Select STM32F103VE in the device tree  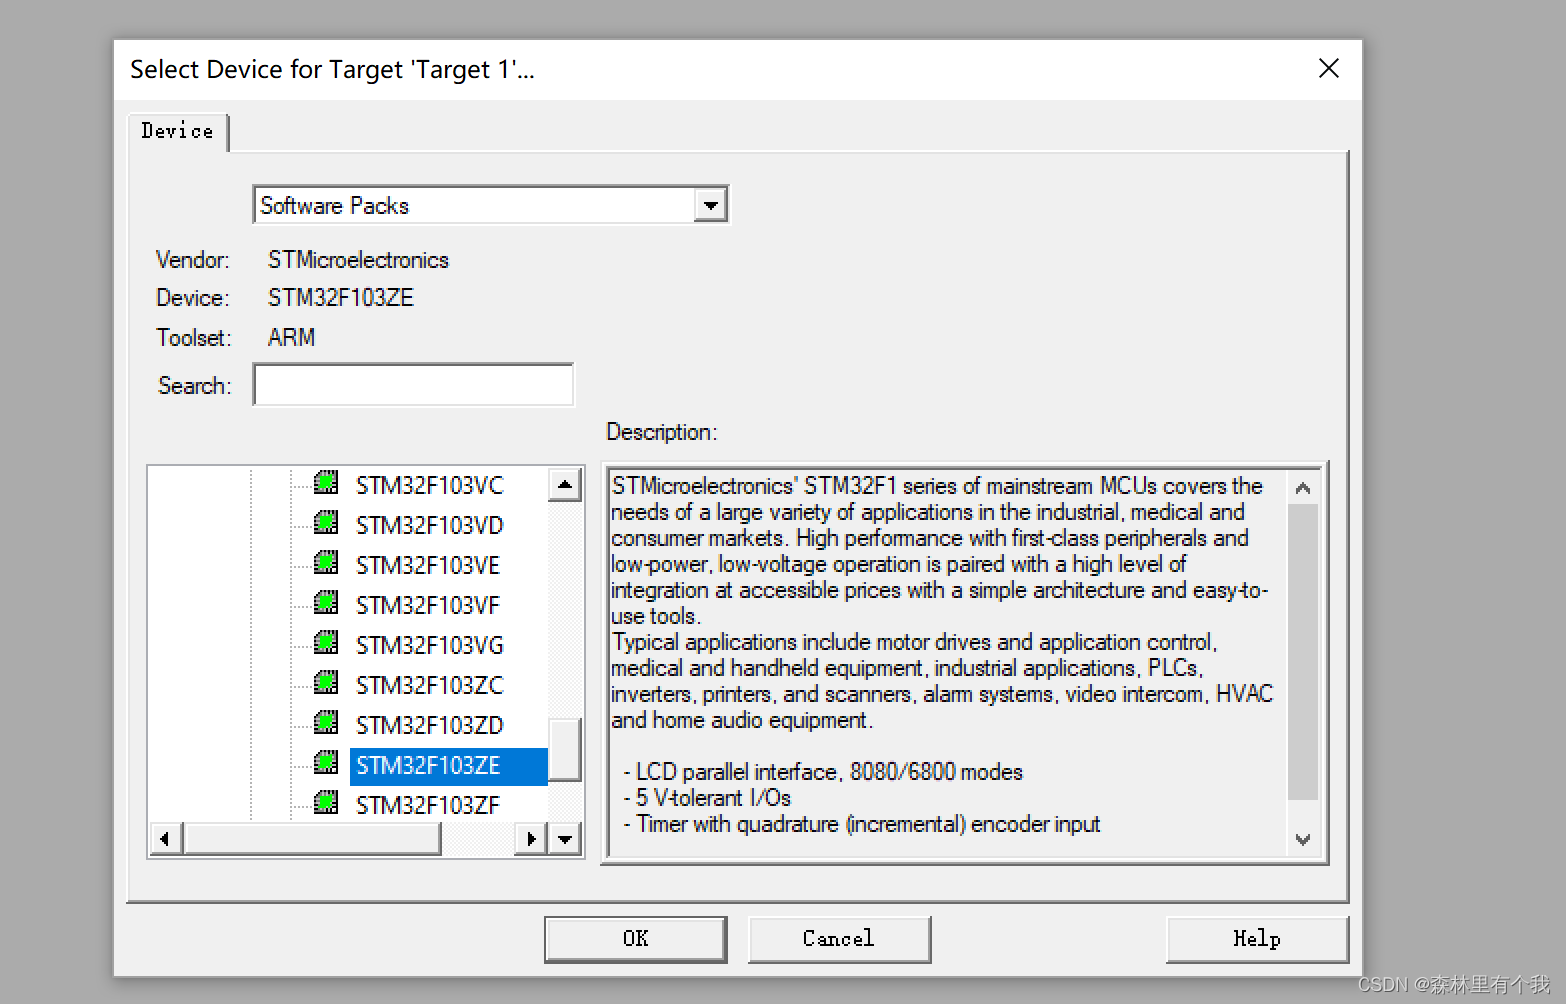427,565
